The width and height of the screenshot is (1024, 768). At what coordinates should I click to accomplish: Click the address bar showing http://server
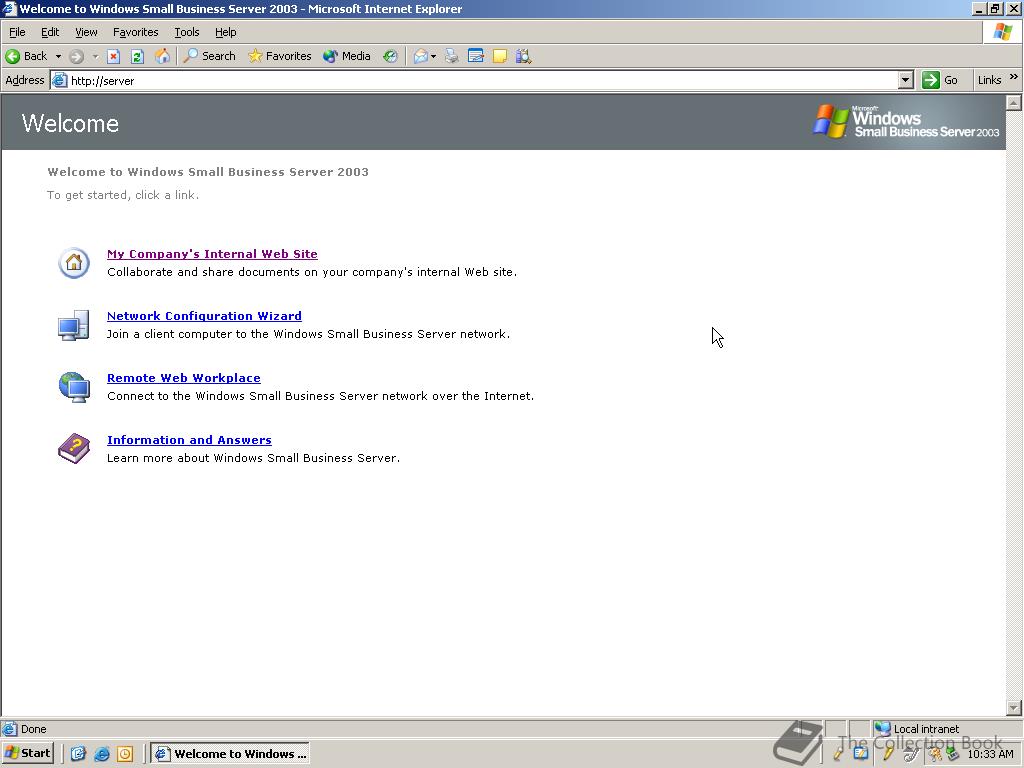(482, 80)
